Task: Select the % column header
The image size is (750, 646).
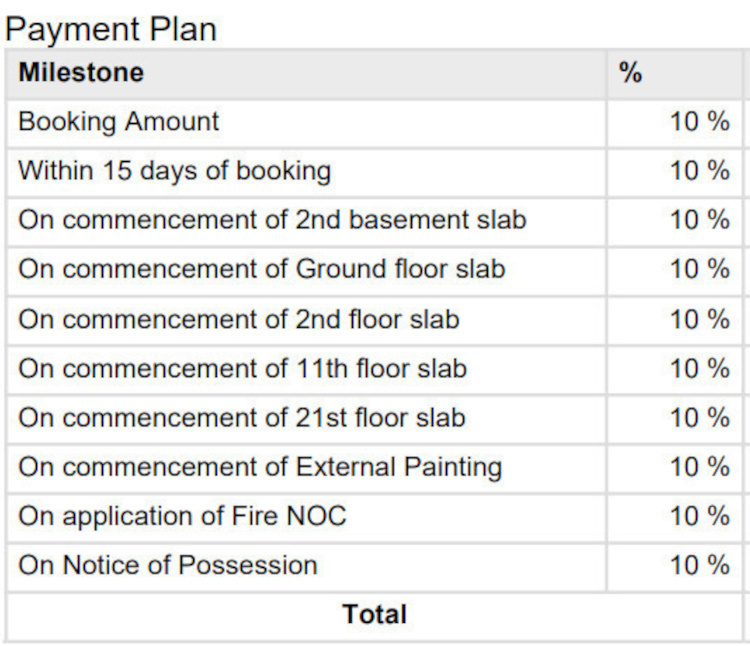Action: pos(630,73)
